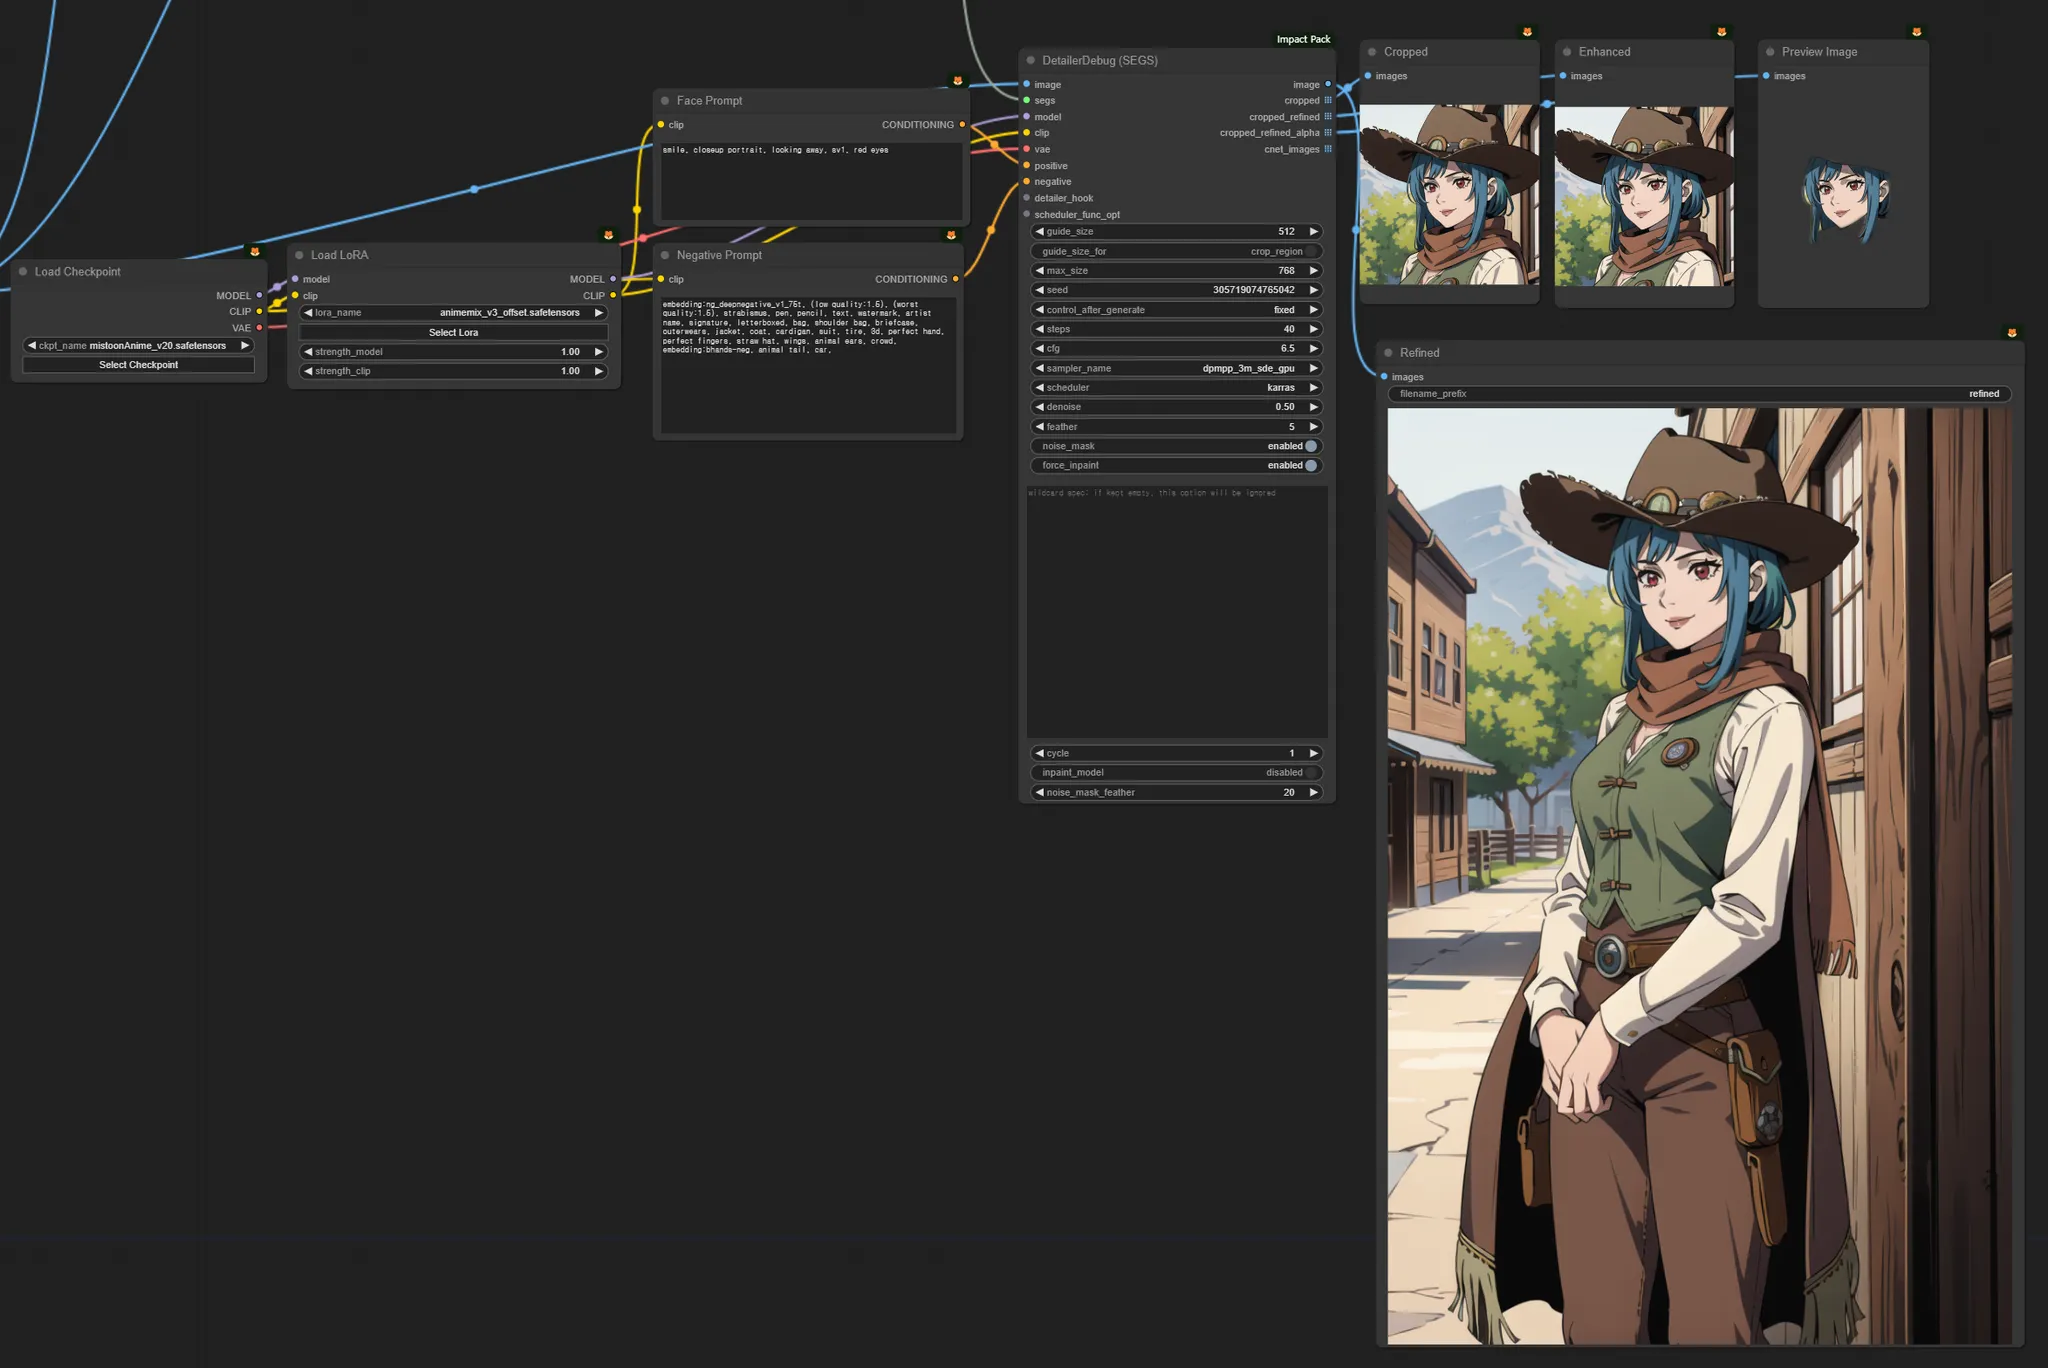Click the wildcard spec text area
The height and width of the screenshot is (1368, 2048).
1176,612
